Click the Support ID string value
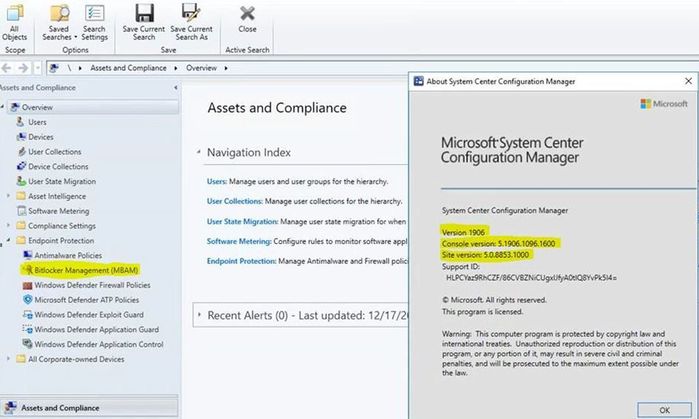The height and width of the screenshot is (419, 699). [x=531, y=277]
